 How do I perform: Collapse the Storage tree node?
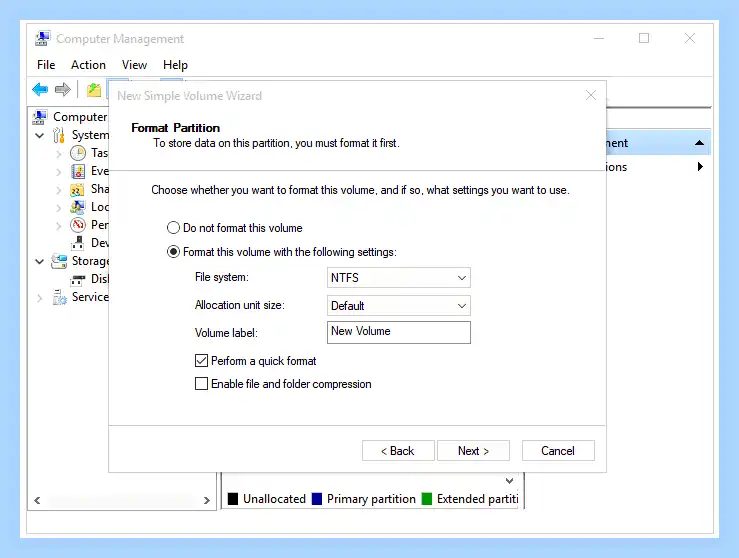pyautogui.click(x=40, y=261)
